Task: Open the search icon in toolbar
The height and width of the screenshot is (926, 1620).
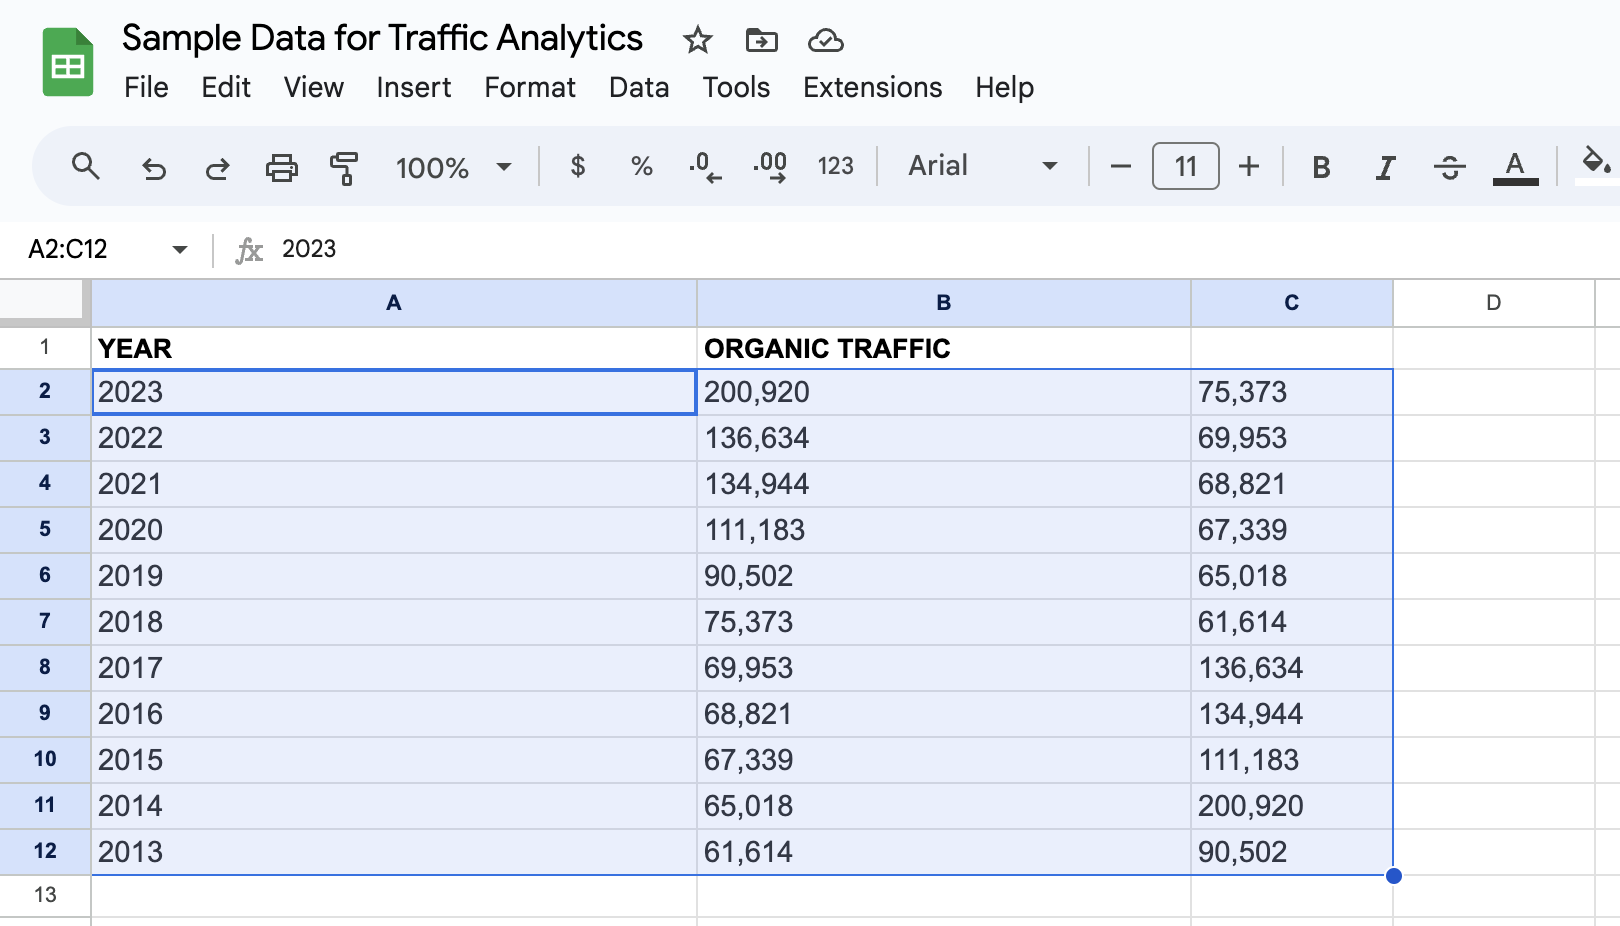Action: pyautogui.click(x=86, y=167)
